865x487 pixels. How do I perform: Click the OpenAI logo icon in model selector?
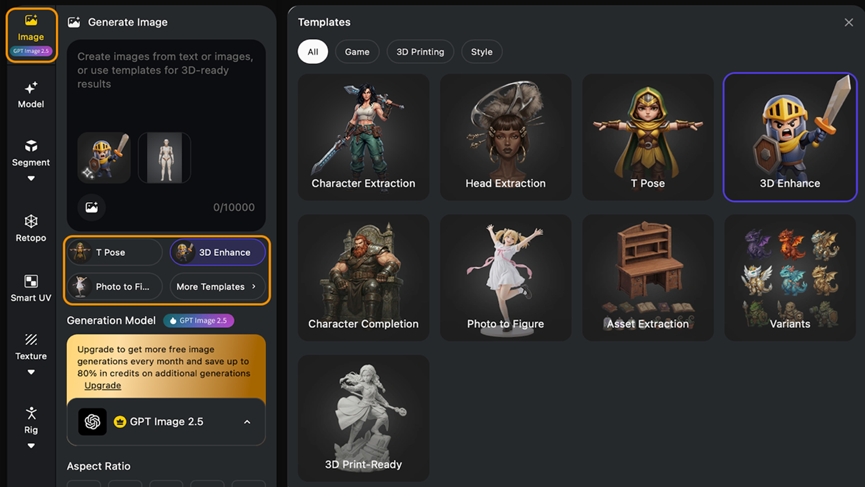pos(92,422)
